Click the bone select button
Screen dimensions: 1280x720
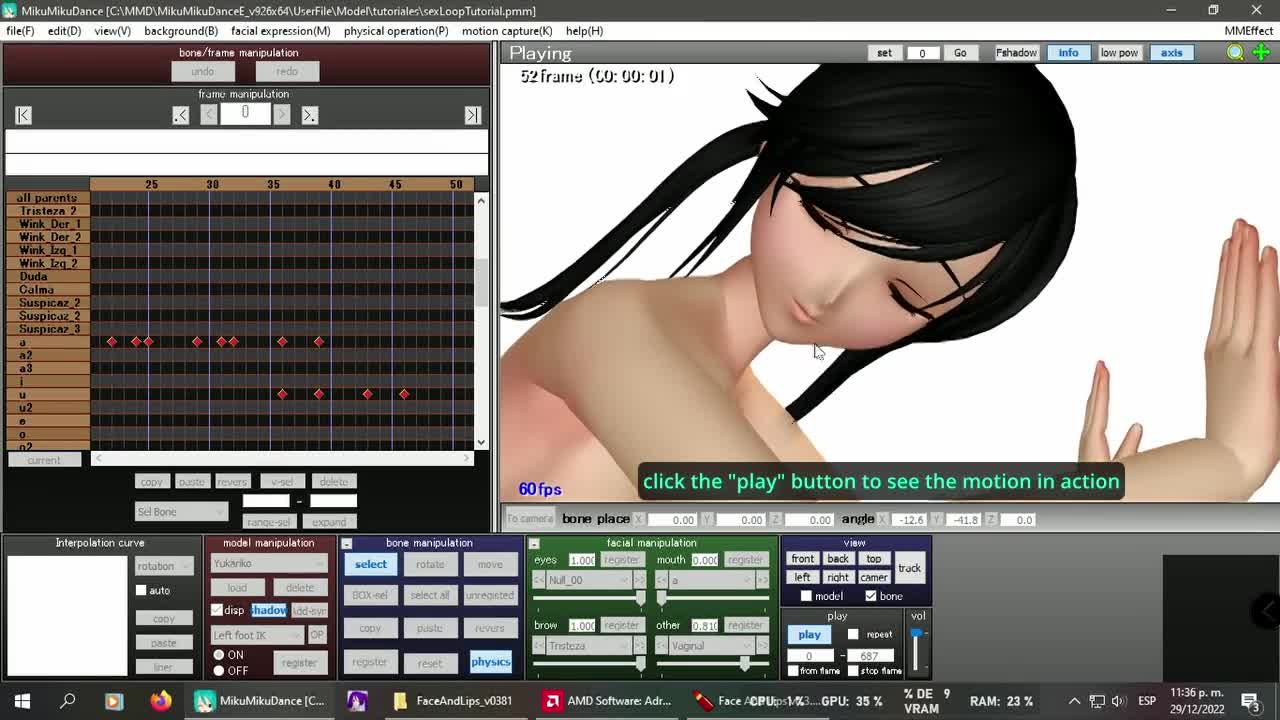[370, 565]
